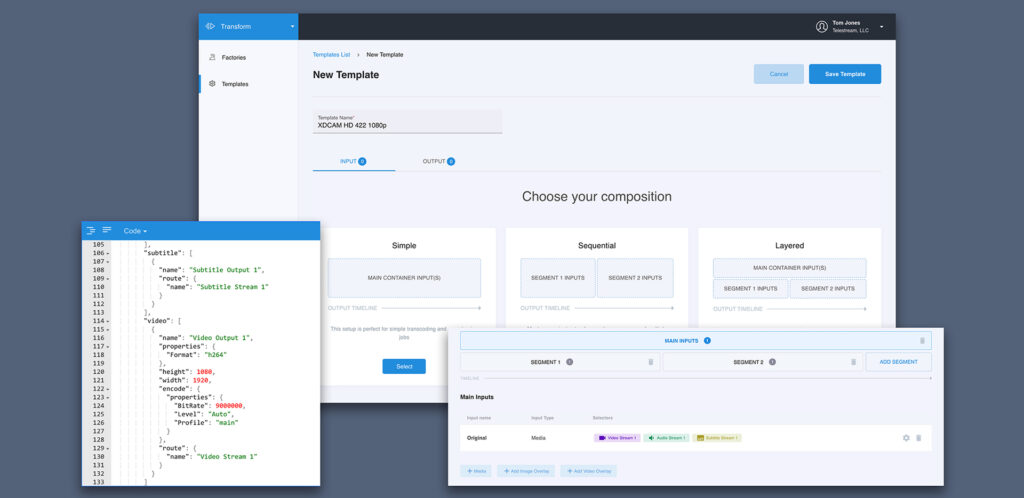Focus the Template Name input field
1024x498 pixels.
point(408,122)
